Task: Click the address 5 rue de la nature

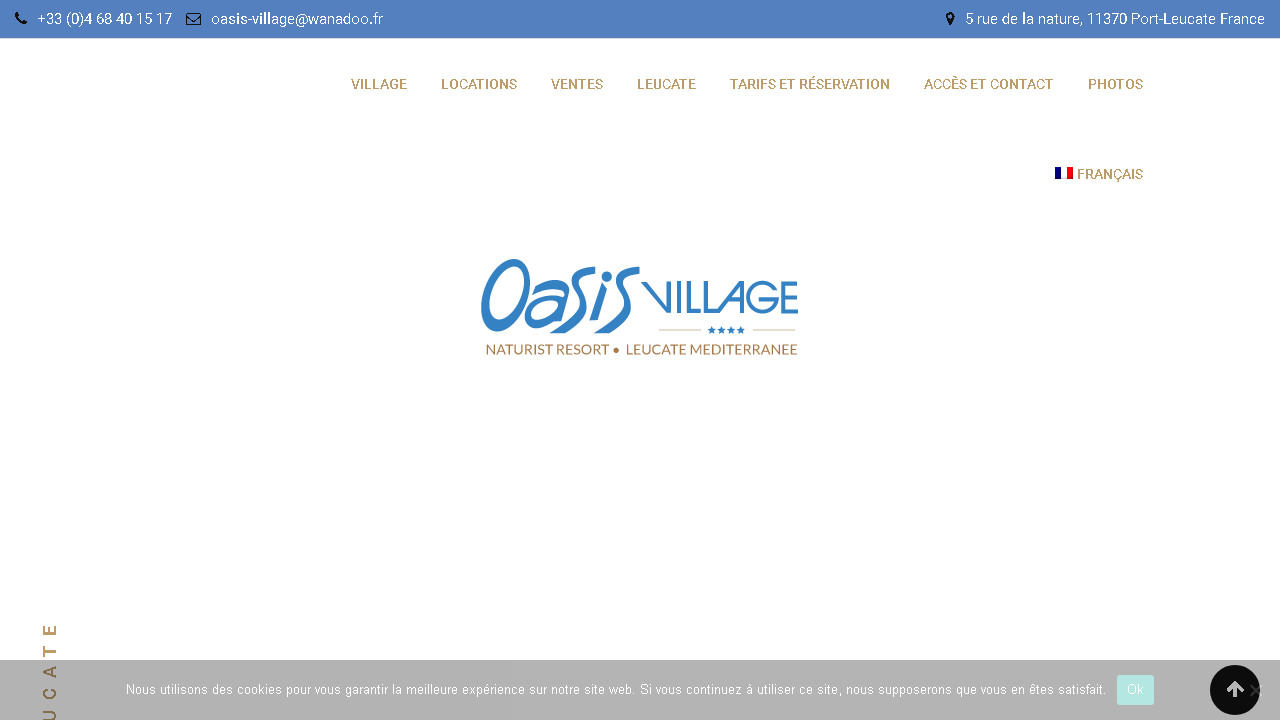Action: coord(1115,19)
